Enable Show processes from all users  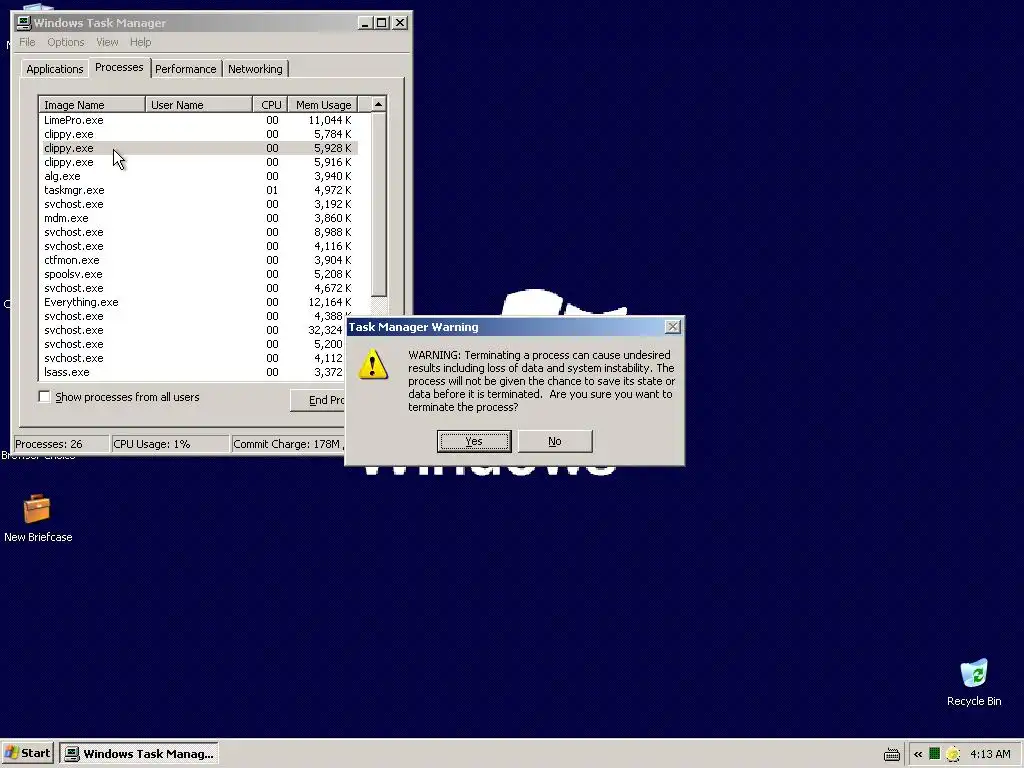click(x=44, y=397)
